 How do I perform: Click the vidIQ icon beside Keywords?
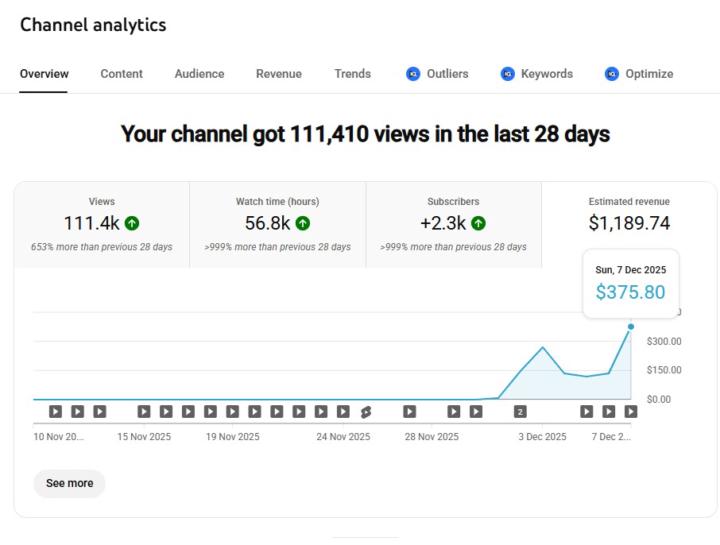pyautogui.click(x=507, y=74)
